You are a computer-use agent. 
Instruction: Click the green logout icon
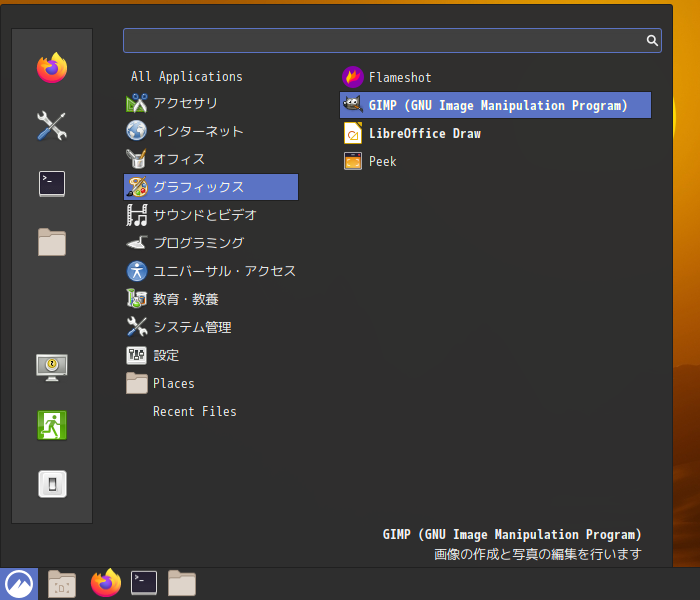coord(52,425)
